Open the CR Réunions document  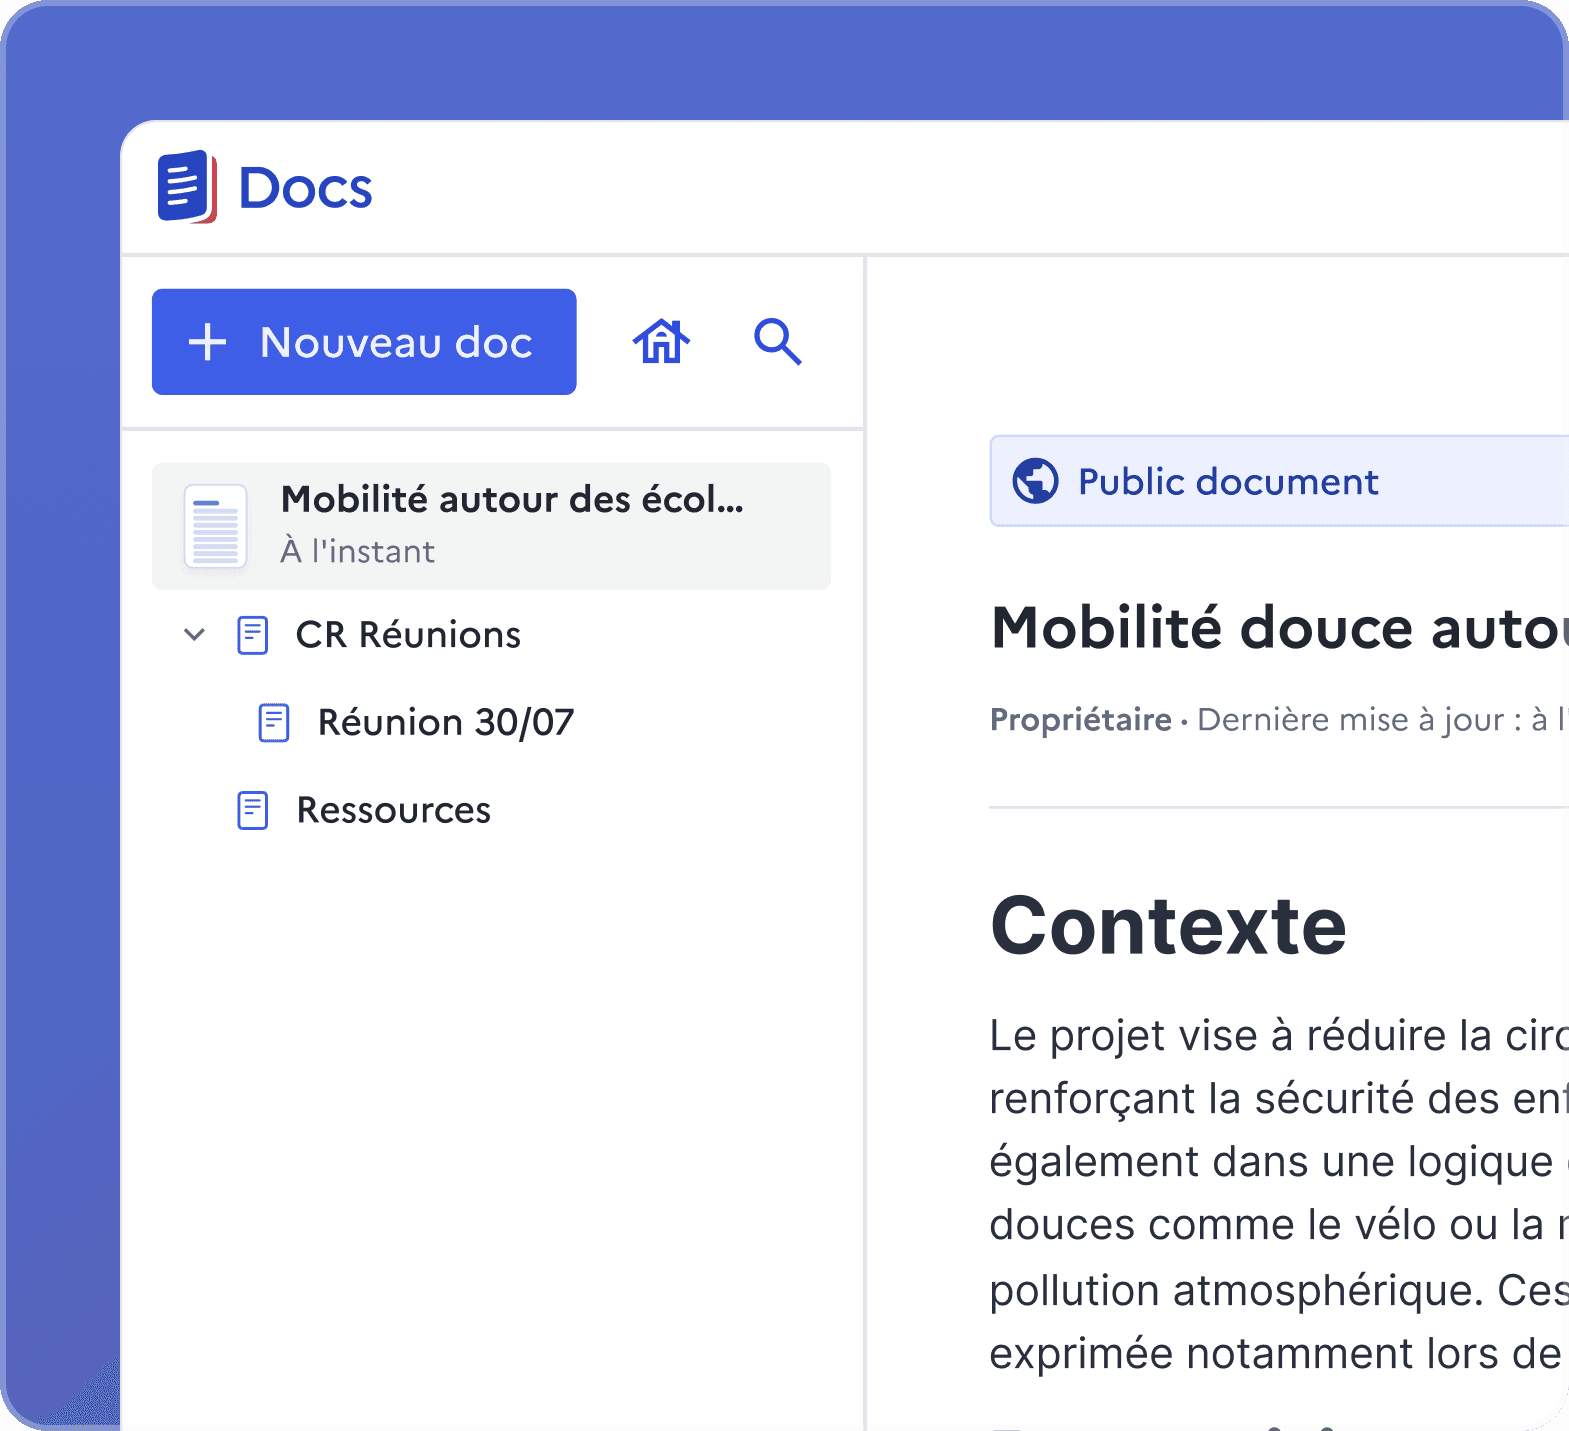408,635
